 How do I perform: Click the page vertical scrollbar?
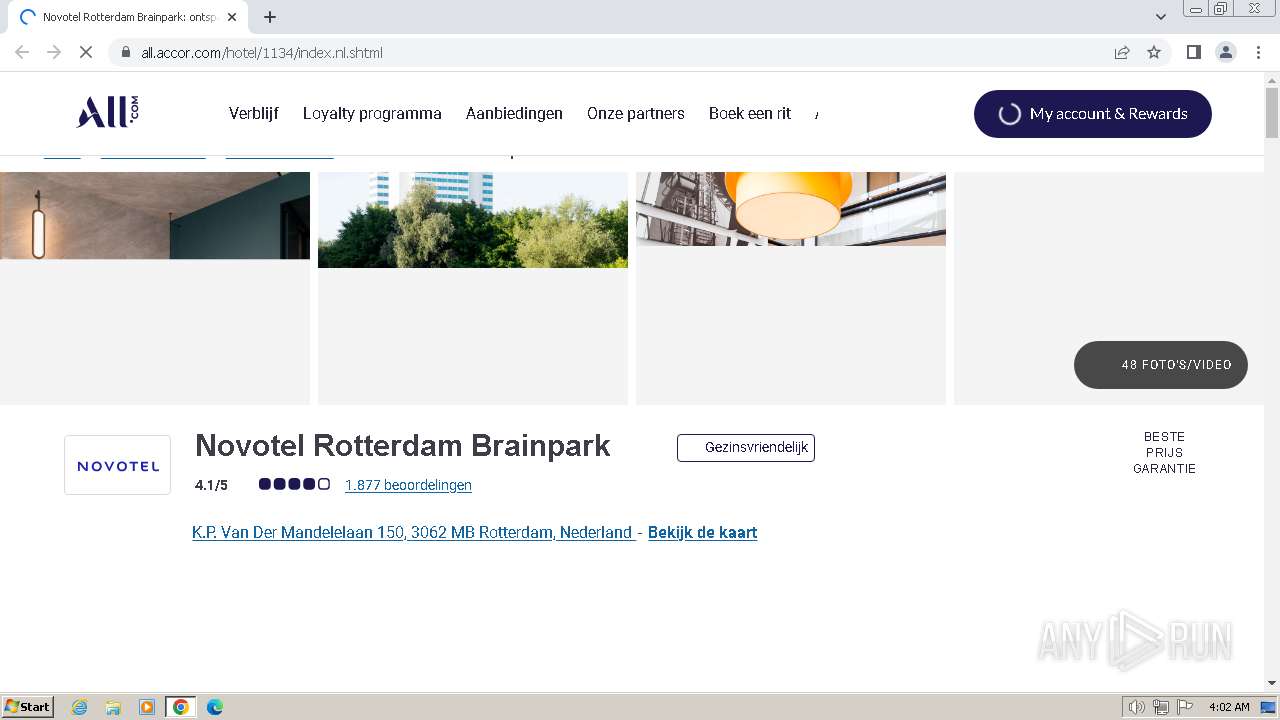coord(1272,114)
